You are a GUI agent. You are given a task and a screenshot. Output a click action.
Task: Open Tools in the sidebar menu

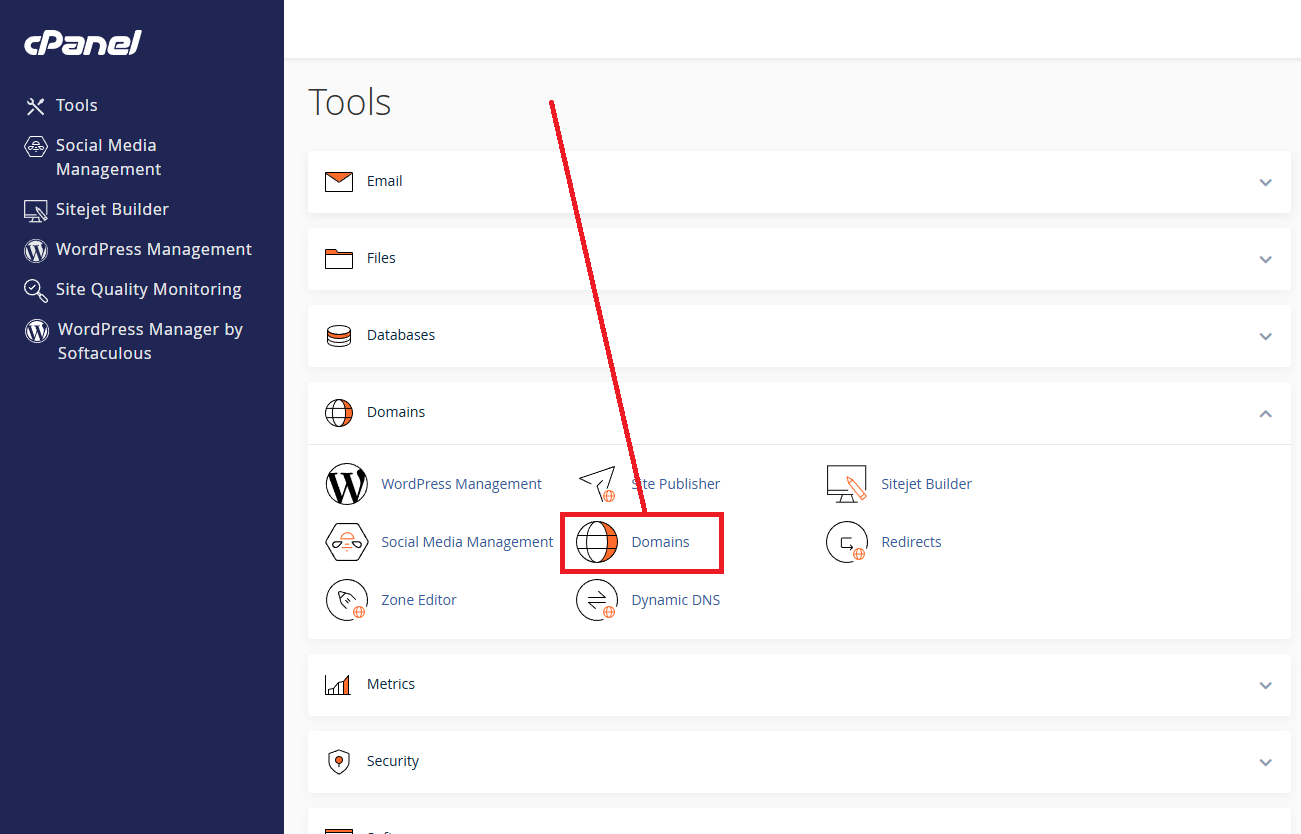[x=77, y=105]
